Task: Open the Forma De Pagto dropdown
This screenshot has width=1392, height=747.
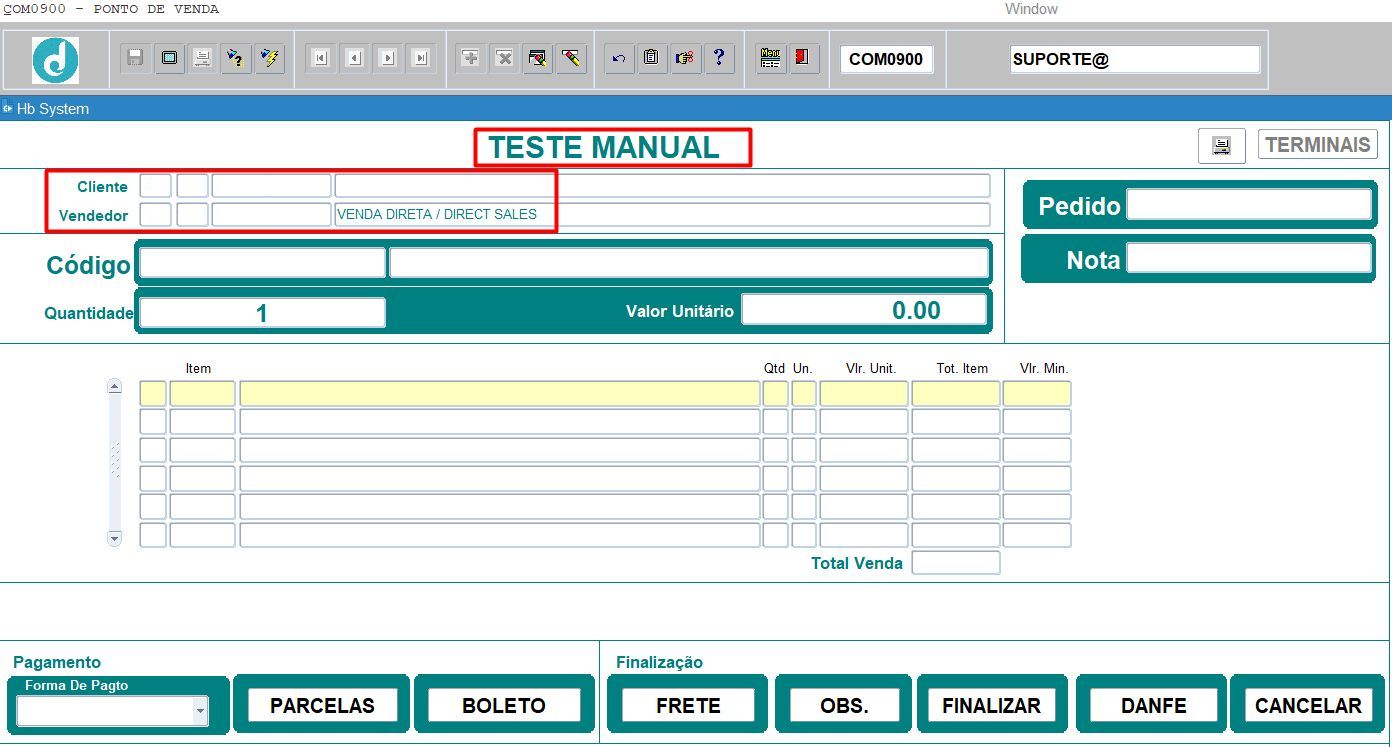Action: pos(201,711)
